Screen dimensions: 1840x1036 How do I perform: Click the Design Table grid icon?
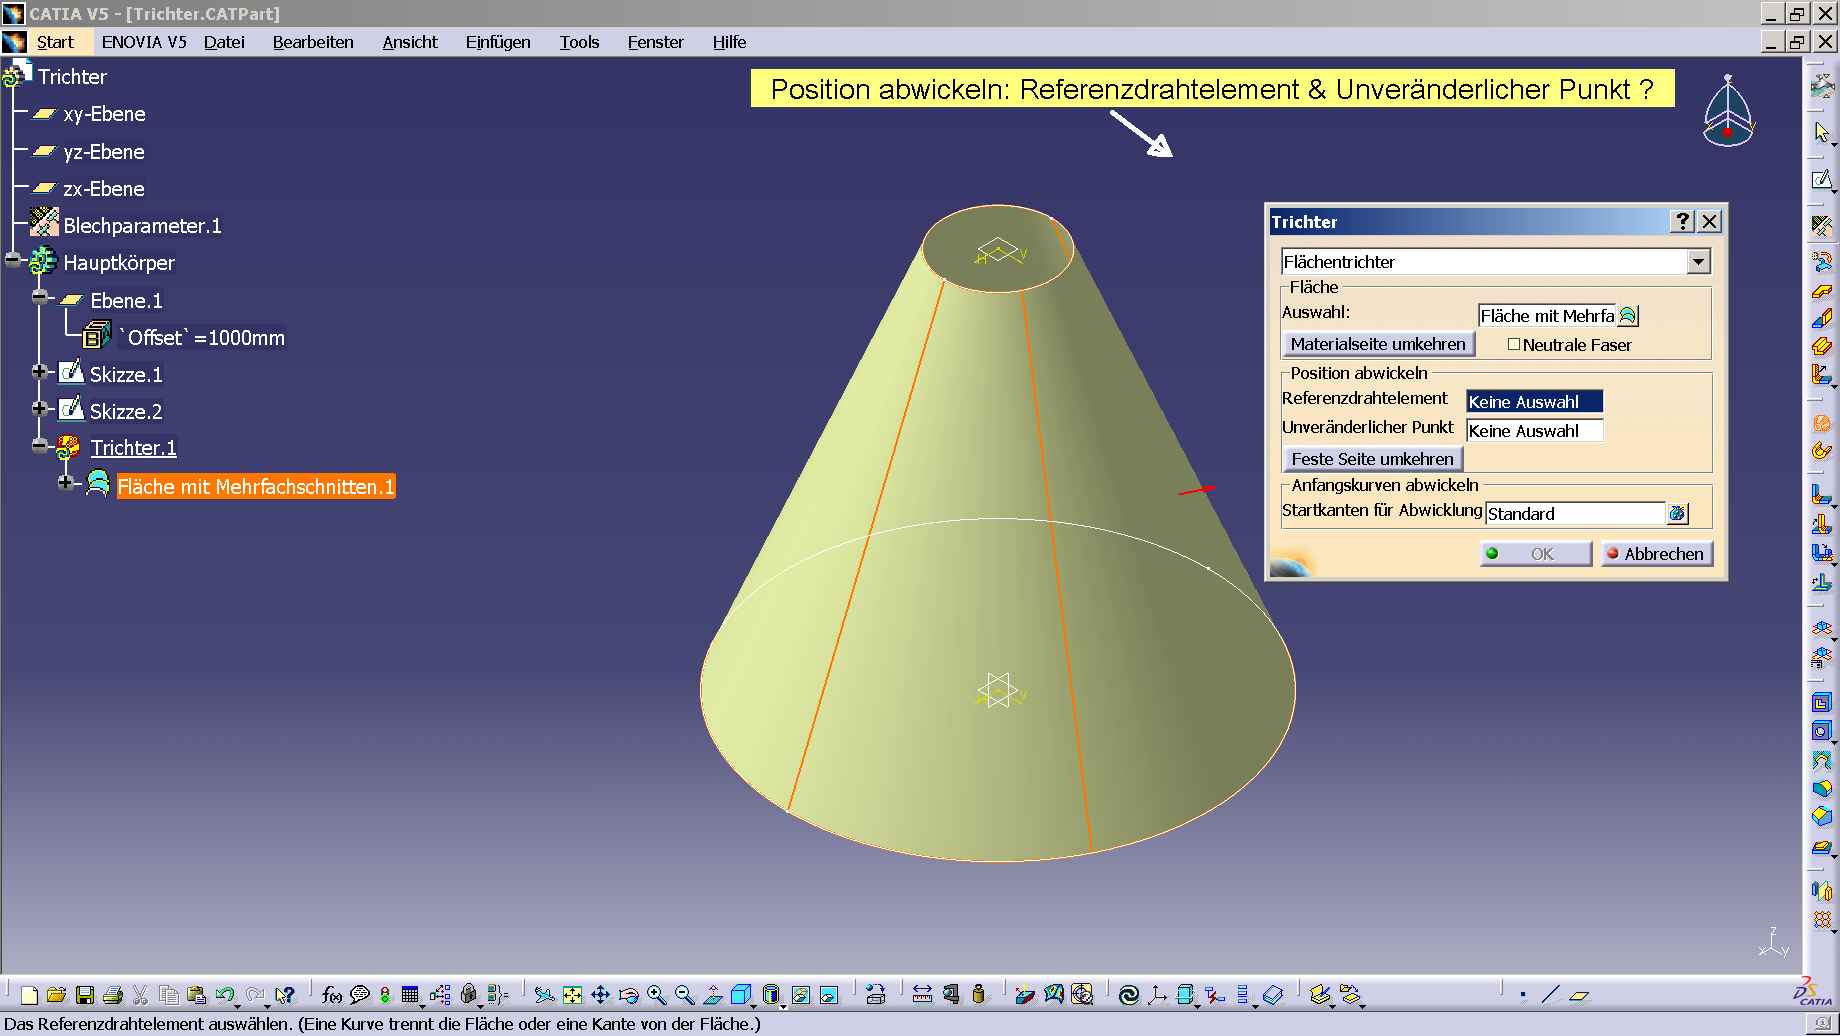coord(410,995)
